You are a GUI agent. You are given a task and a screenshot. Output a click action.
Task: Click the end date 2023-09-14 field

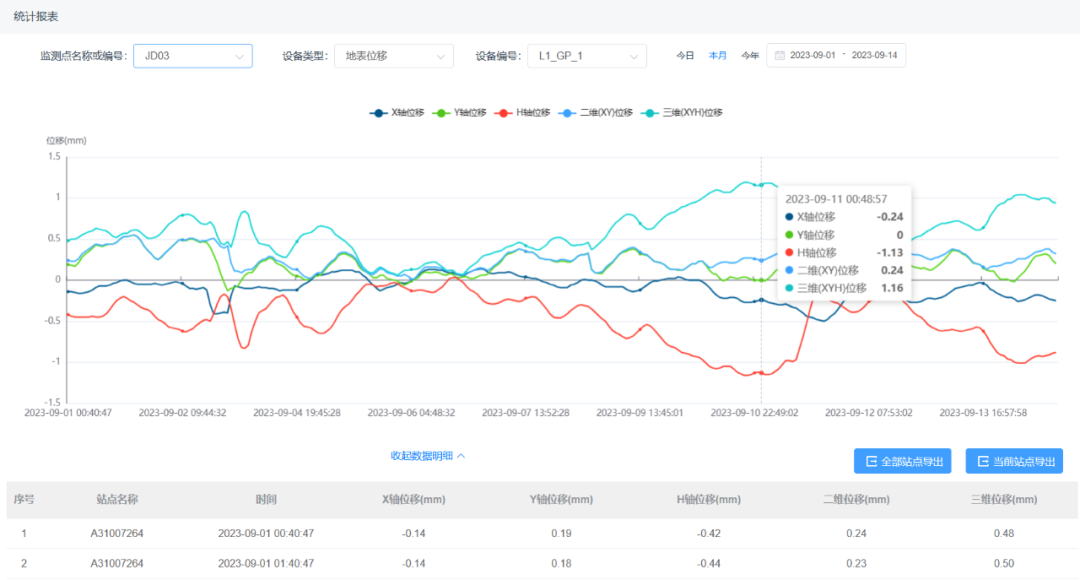click(875, 56)
